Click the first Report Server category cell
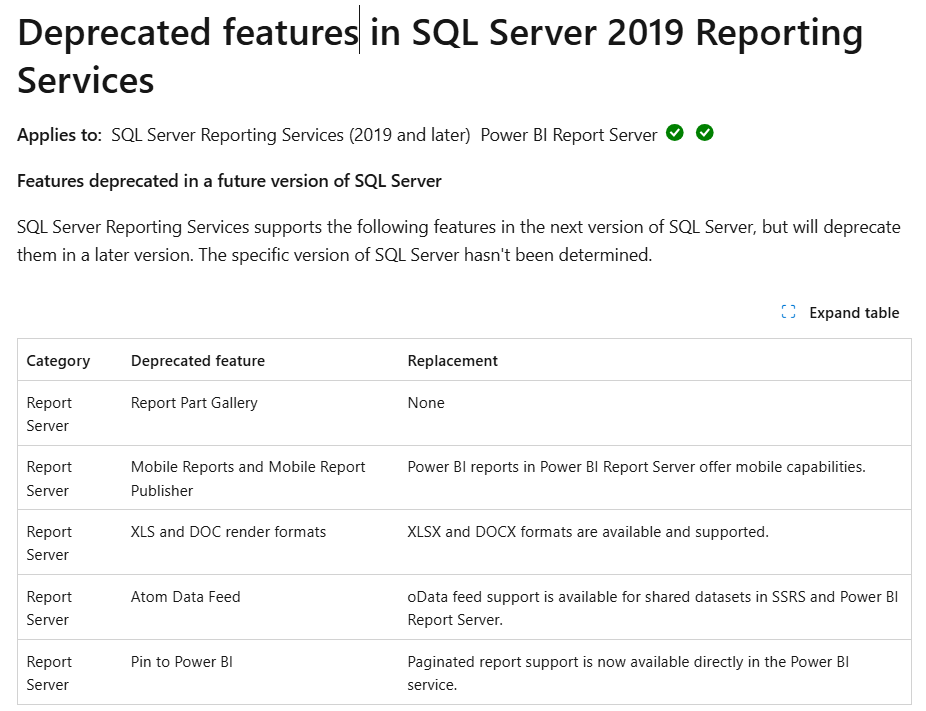The height and width of the screenshot is (711, 926). [x=48, y=413]
